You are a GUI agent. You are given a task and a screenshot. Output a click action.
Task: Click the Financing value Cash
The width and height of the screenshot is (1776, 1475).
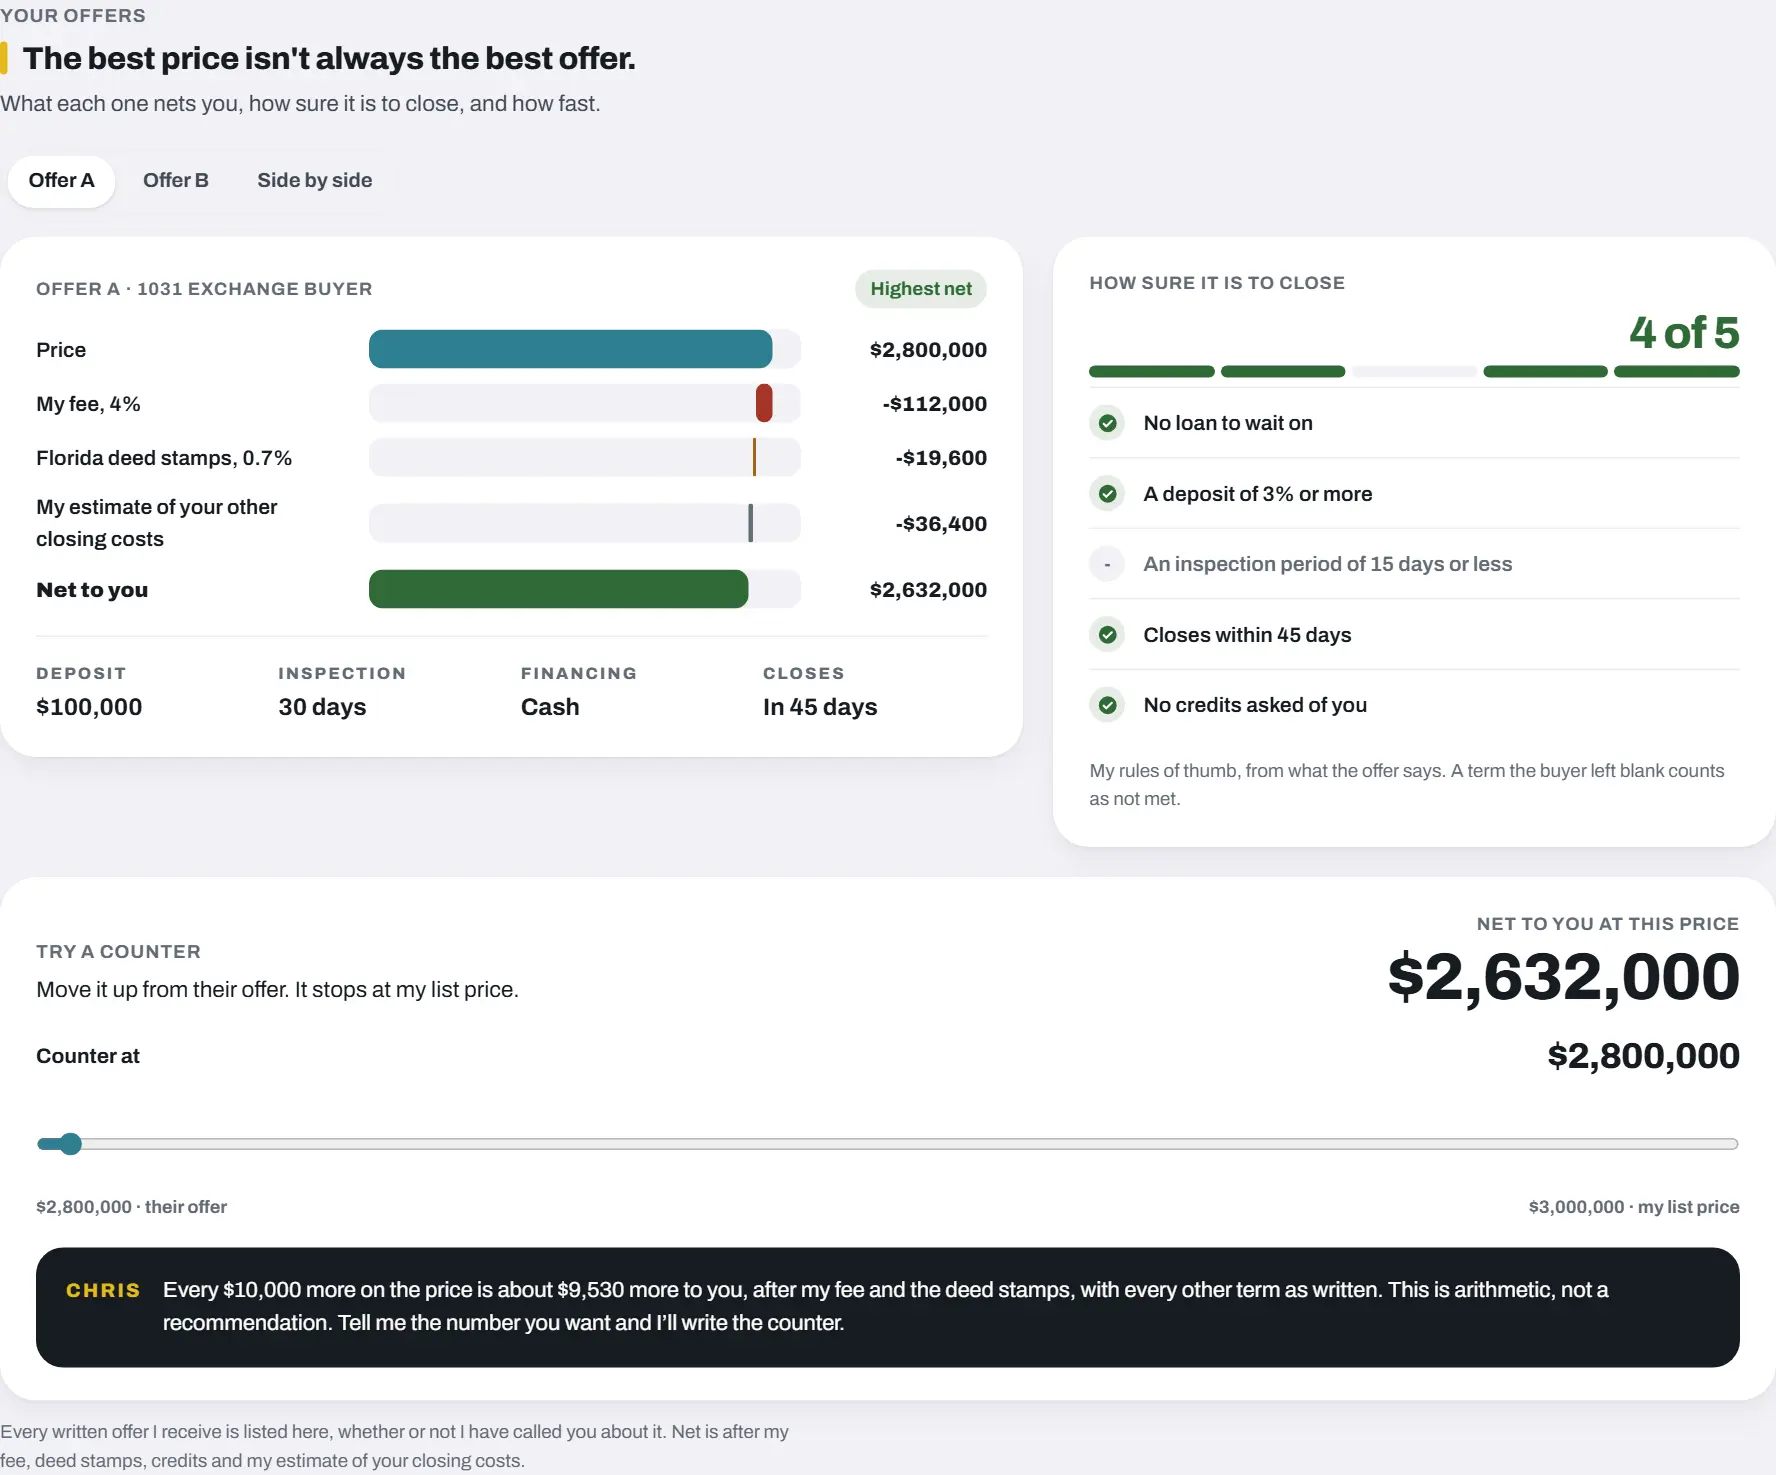coord(550,707)
